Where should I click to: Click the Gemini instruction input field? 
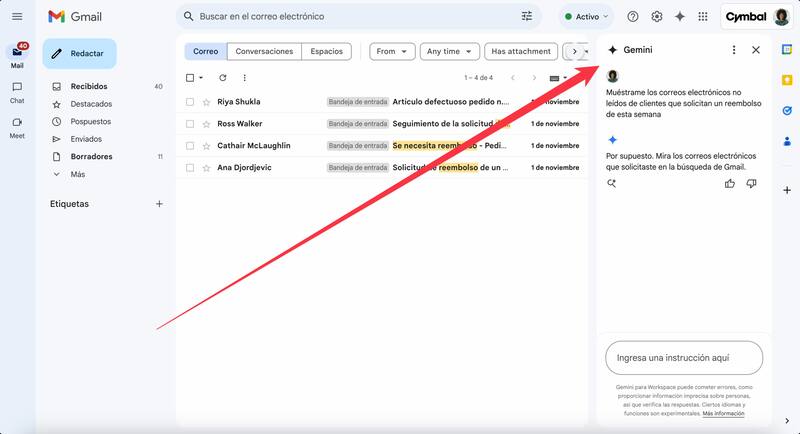pos(684,357)
